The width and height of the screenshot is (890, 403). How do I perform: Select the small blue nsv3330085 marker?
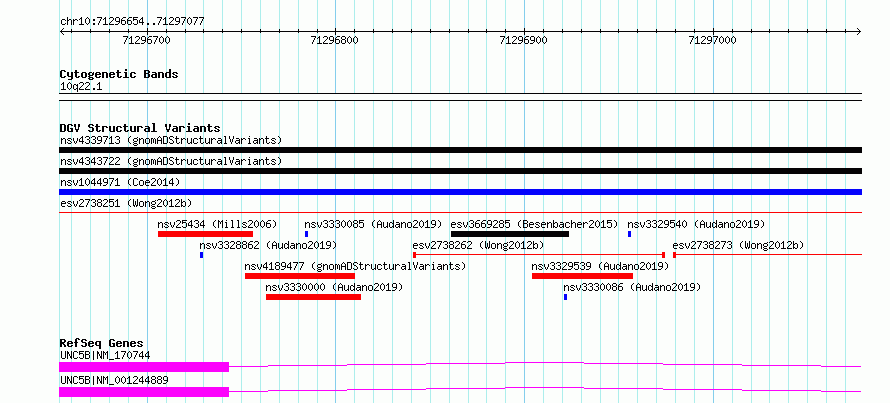click(307, 234)
